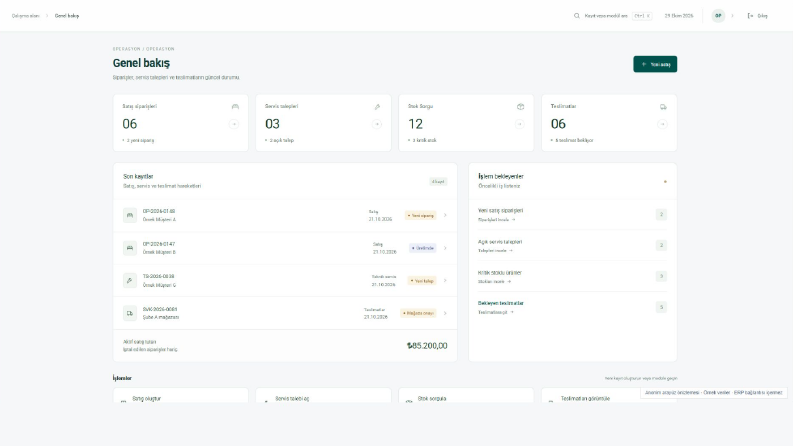The height and width of the screenshot is (446, 793).
Task: Click the wrench icon of Örnek Müşteri C row
Action: [x=130, y=281]
